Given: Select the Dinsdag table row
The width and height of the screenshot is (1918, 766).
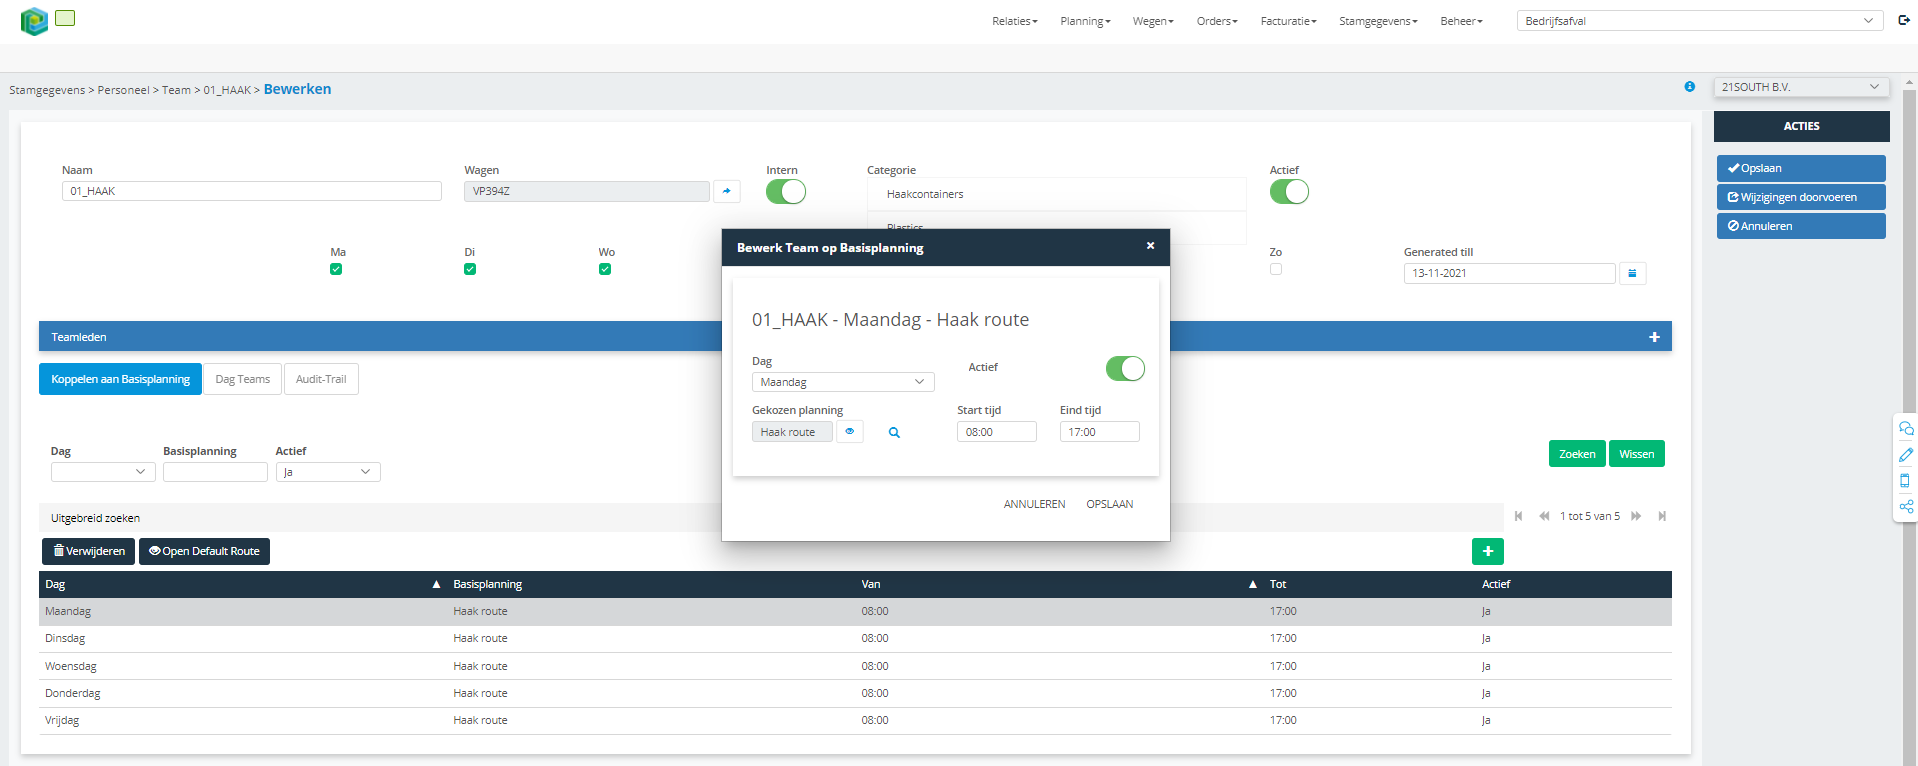Looking at the screenshot, I should (855, 638).
